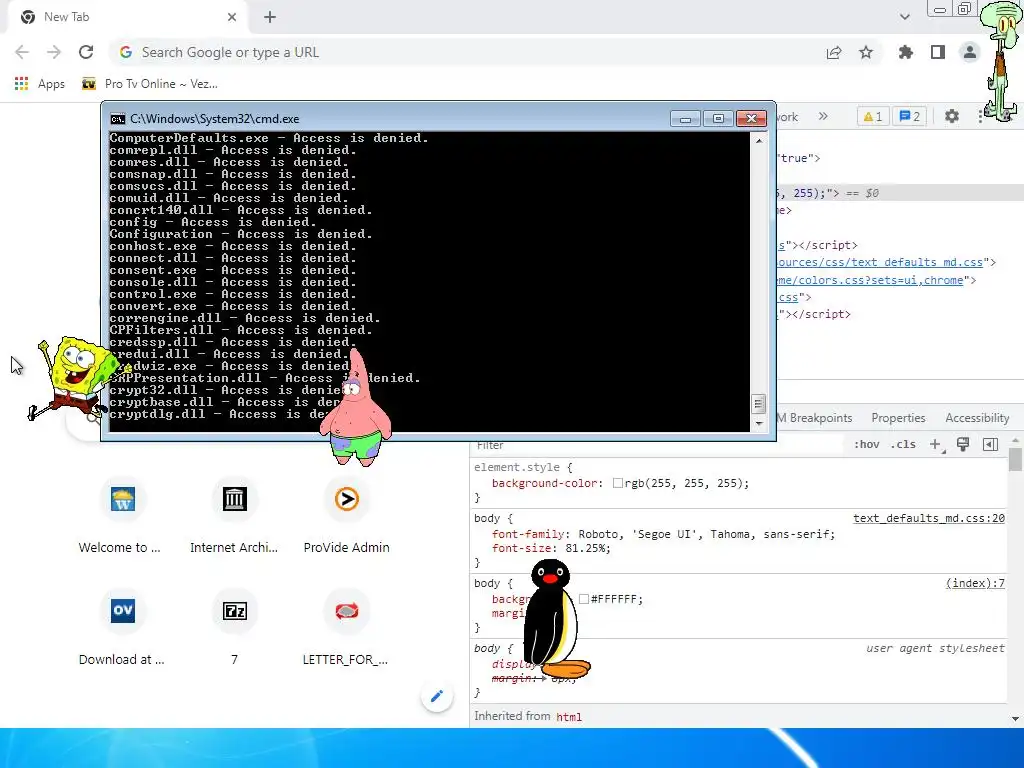
Task: Toggle rendering emulations paintbrush icon
Action: point(963,444)
